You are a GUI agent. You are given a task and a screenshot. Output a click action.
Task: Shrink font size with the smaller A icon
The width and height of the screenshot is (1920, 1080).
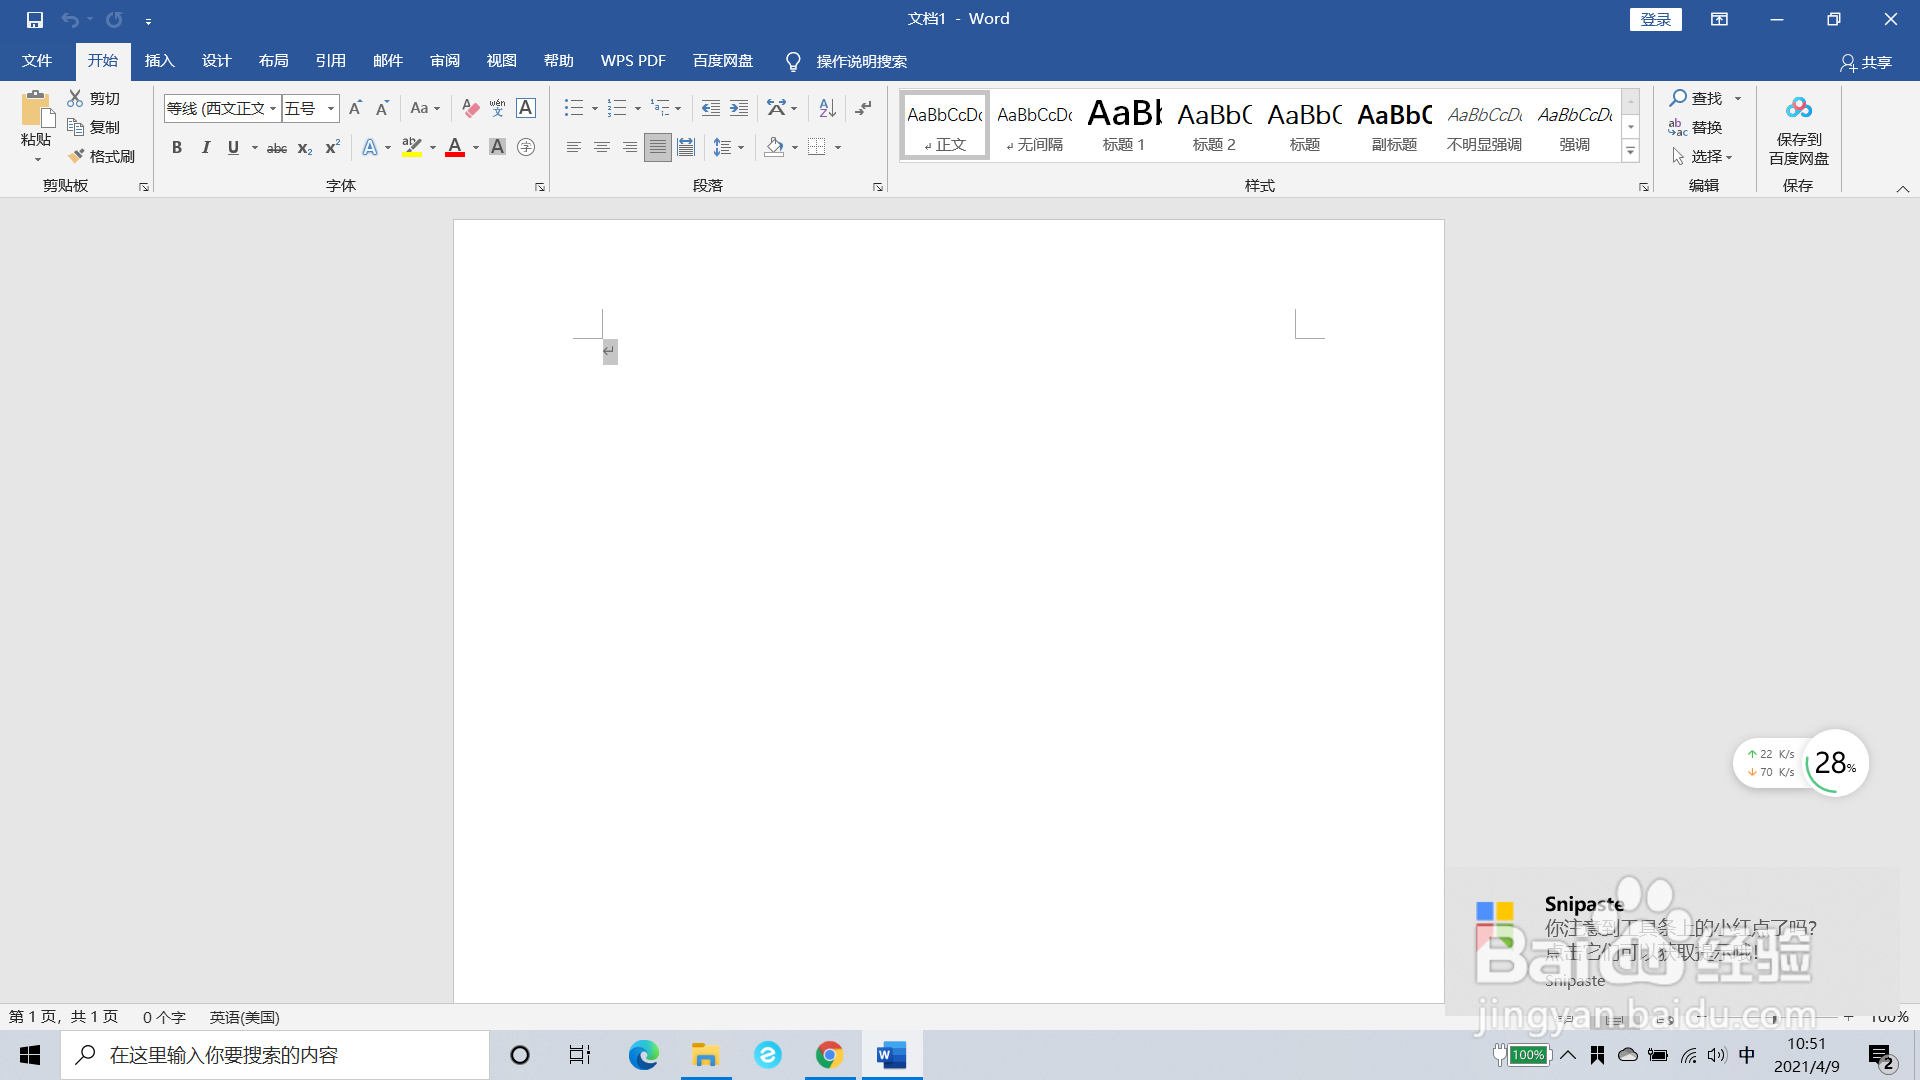pos(382,108)
